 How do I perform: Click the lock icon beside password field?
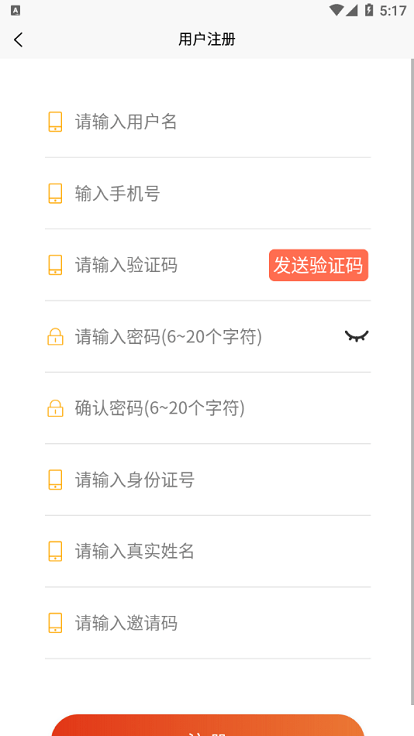pos(55,337)
